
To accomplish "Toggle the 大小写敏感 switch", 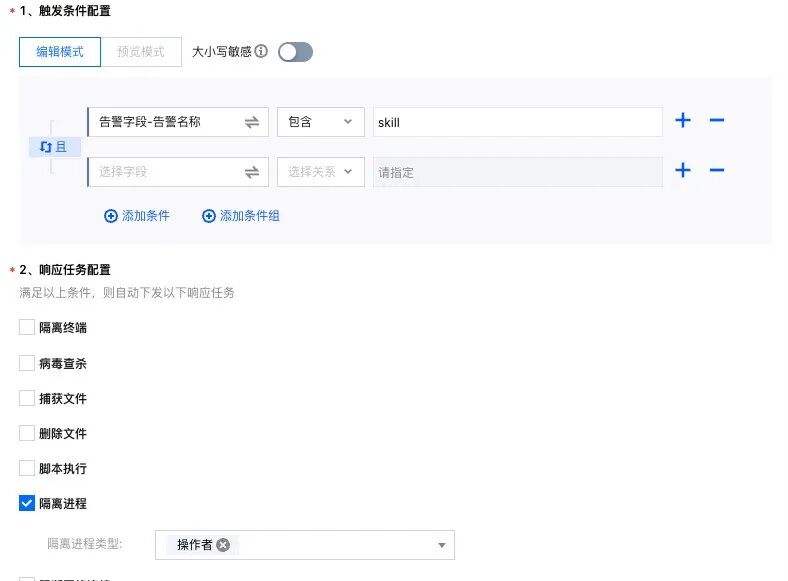I will pos(296,52).
